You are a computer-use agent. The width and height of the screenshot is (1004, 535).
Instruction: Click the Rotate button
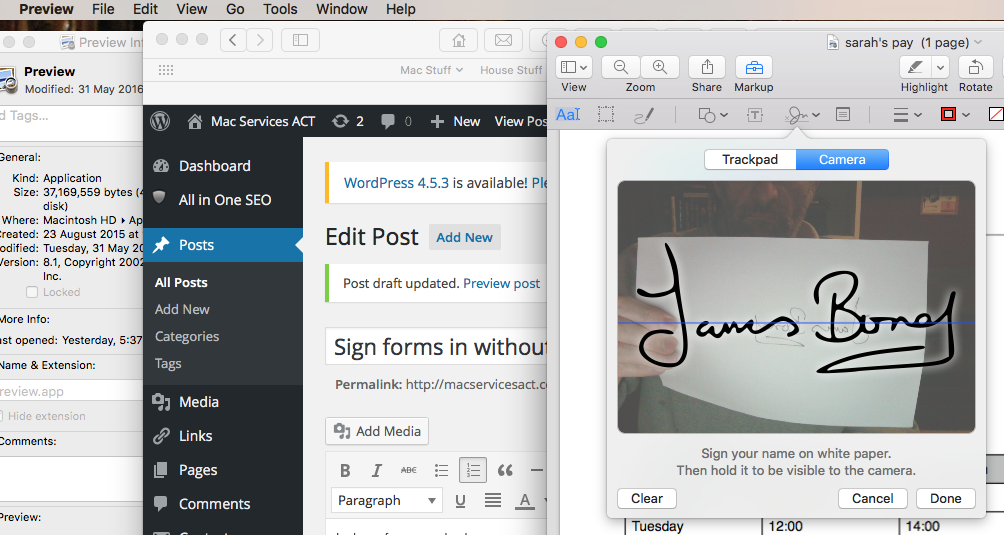[x=975, y=68]
